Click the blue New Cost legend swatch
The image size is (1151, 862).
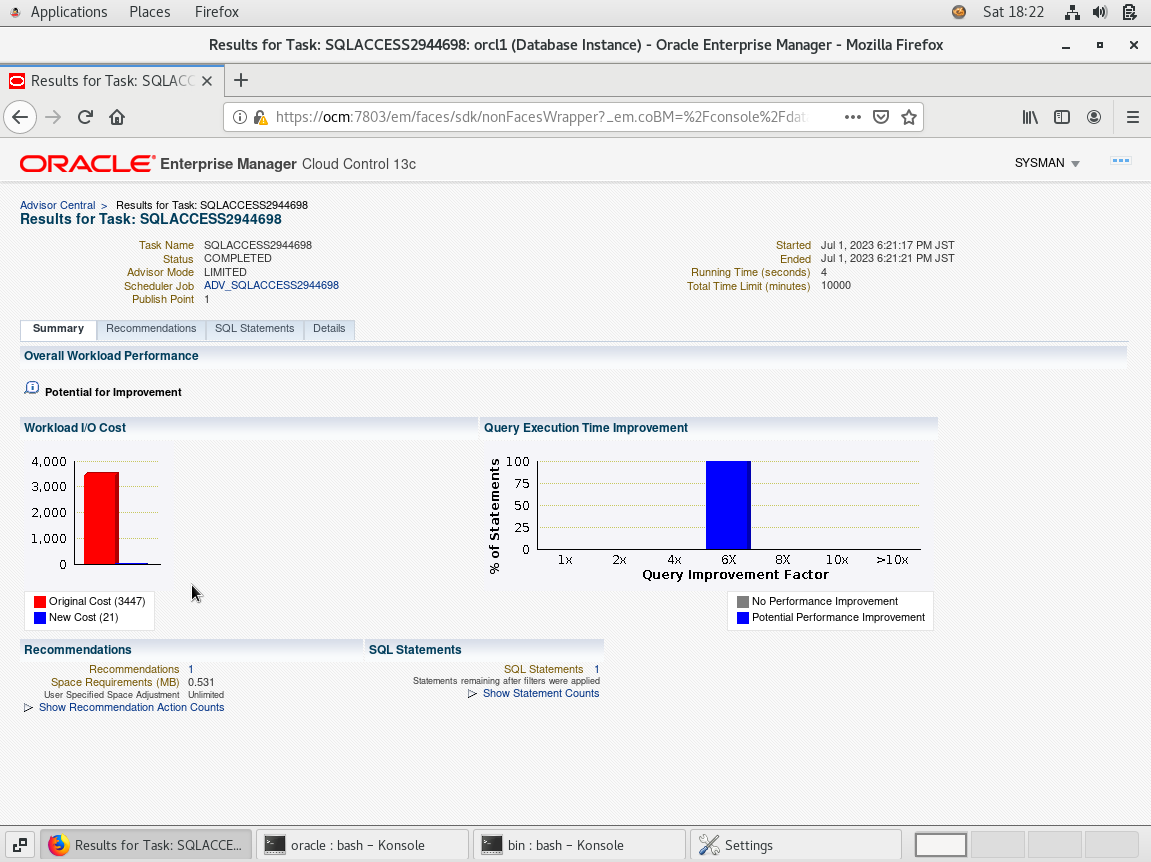tap(40, 617)
